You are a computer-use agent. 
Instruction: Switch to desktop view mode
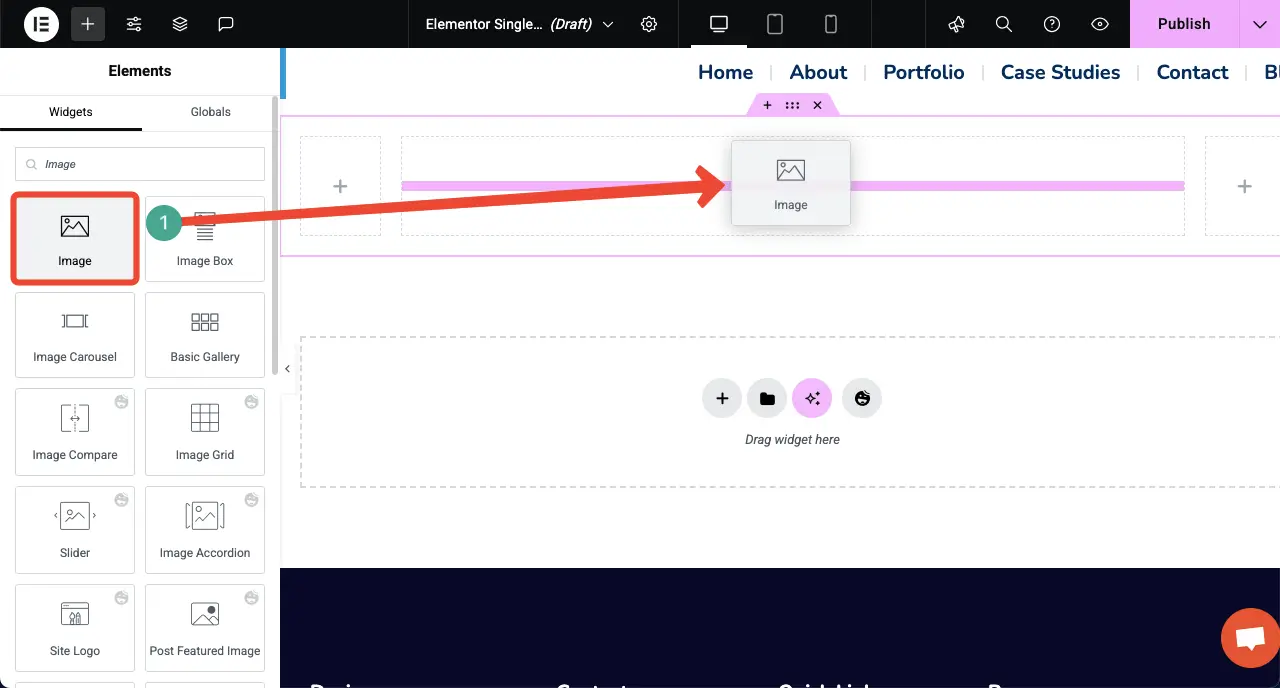tap(719, 24)
